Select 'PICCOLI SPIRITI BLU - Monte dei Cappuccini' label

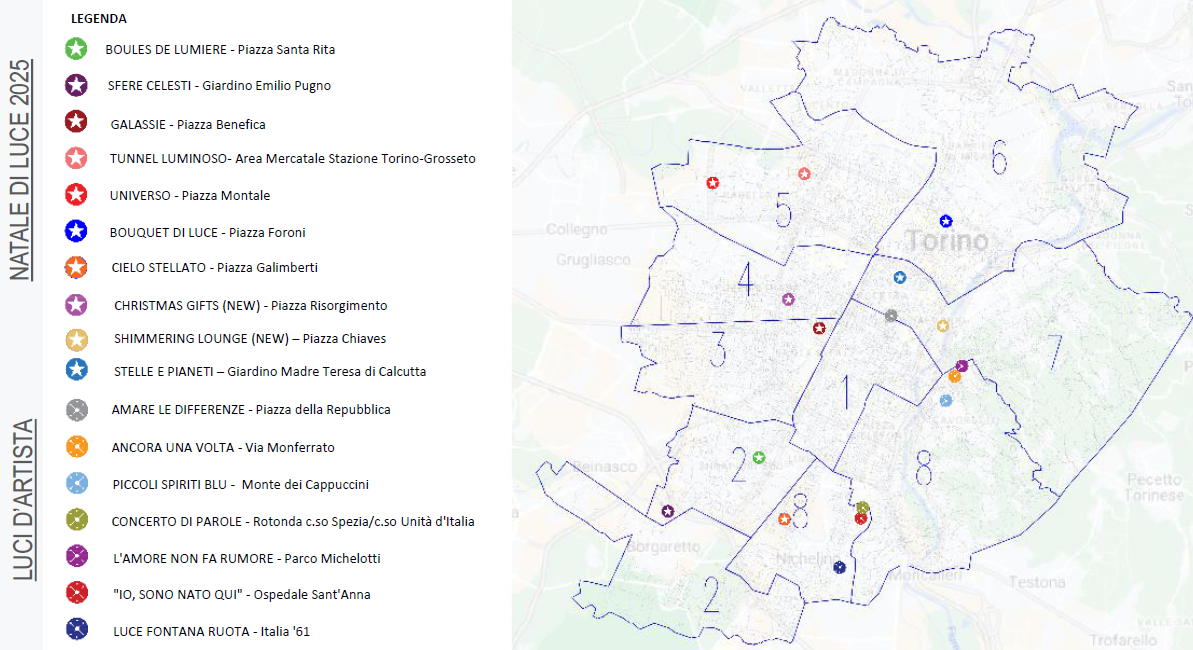click(x=240, y=484)
